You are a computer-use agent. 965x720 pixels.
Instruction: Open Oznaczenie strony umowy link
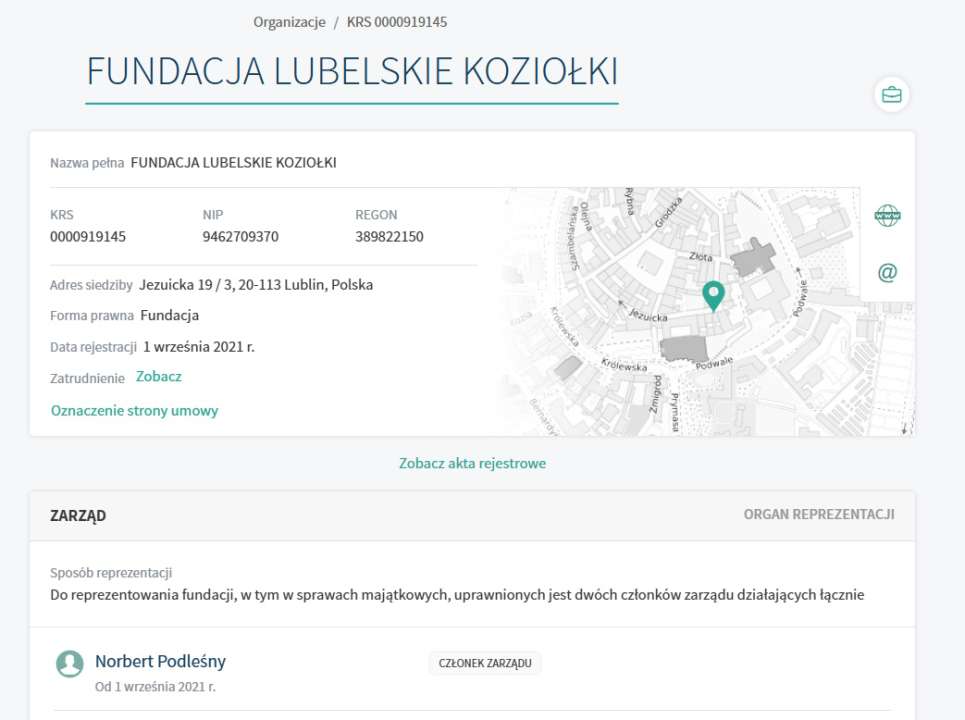point(134,410)
